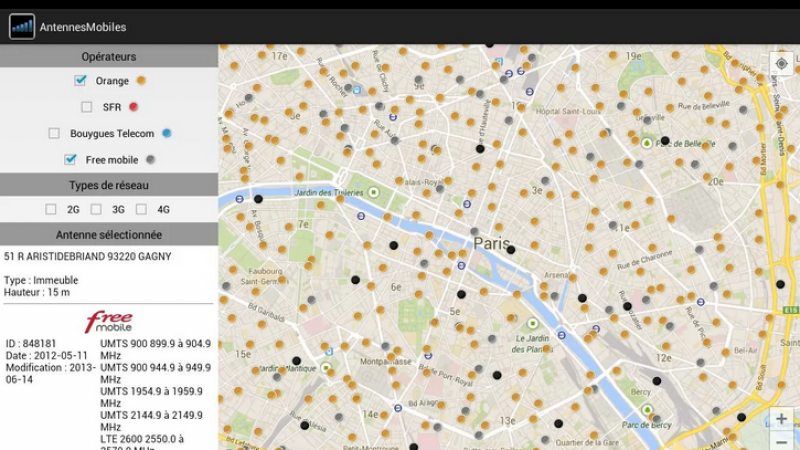Disable the Free mobile checkbox

[70, 159]
